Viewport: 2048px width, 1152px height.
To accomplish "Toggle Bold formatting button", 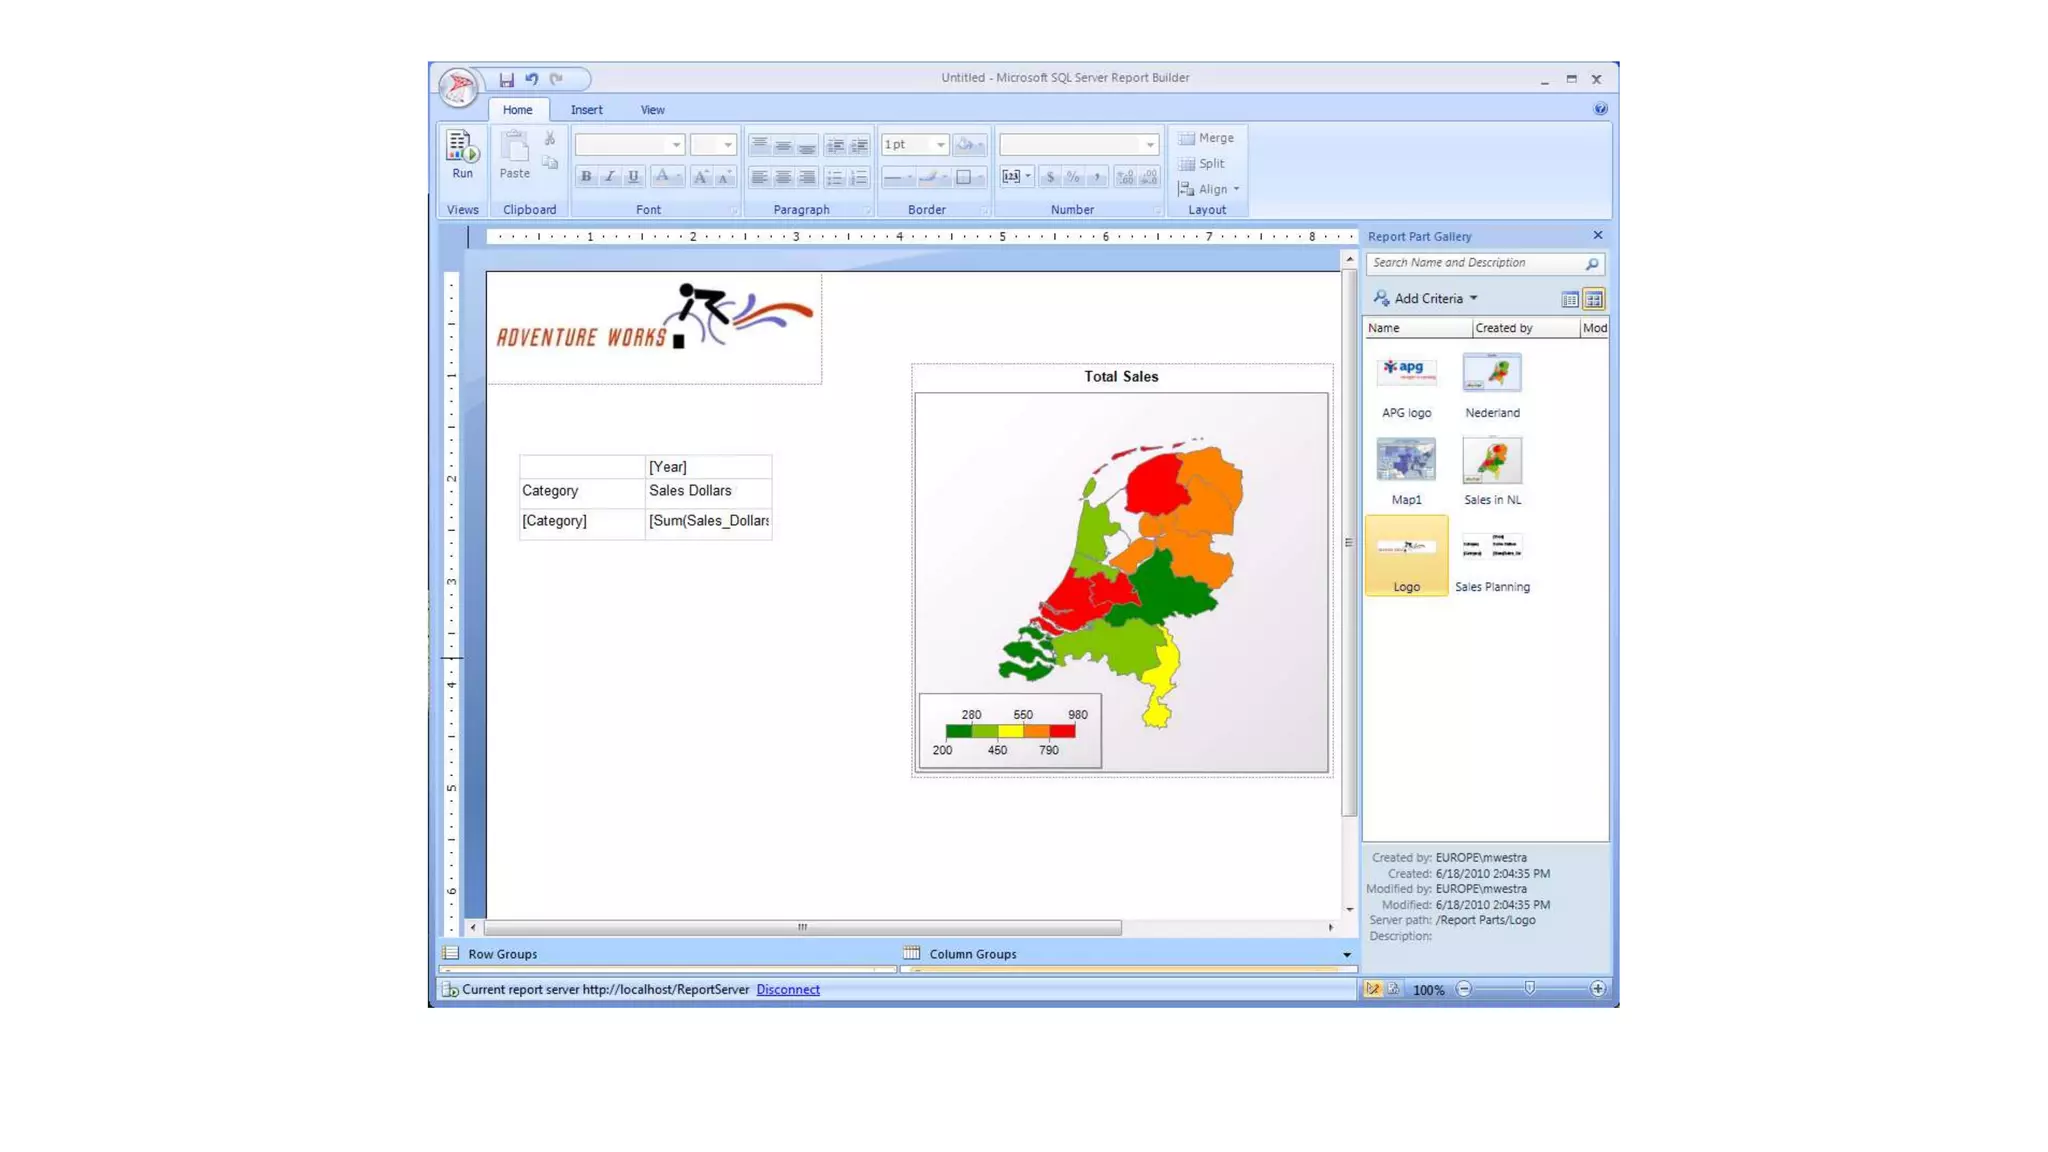I will coord(586,177).
